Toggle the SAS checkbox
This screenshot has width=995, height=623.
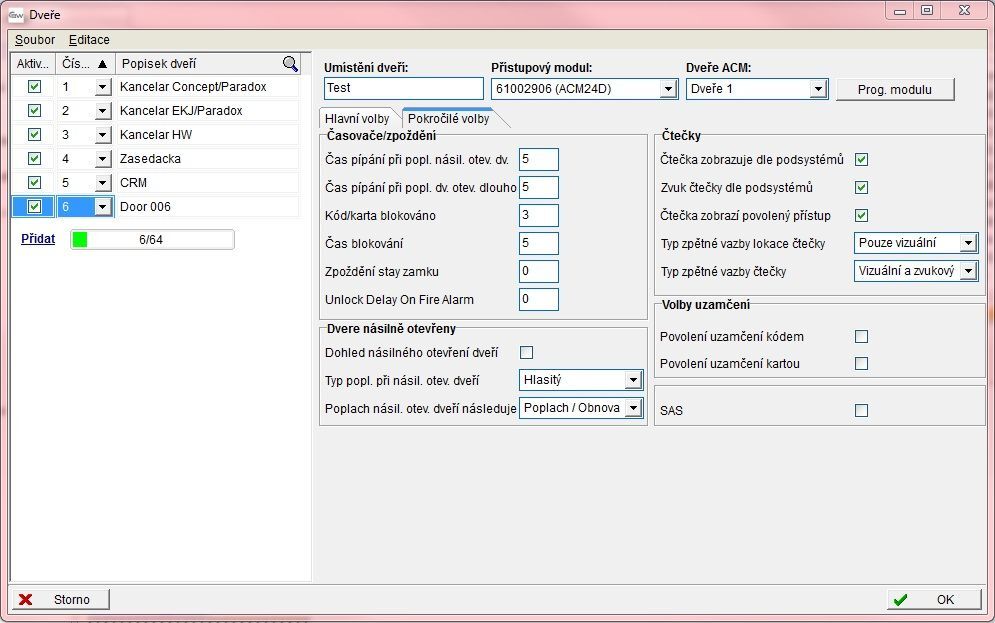861,410
